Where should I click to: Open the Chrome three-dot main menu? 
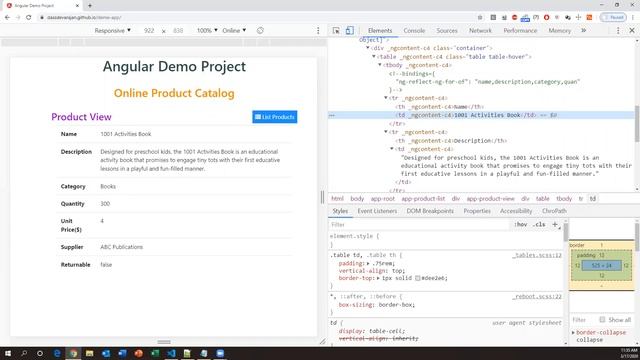pyautogui.click(x=633, y=18)
